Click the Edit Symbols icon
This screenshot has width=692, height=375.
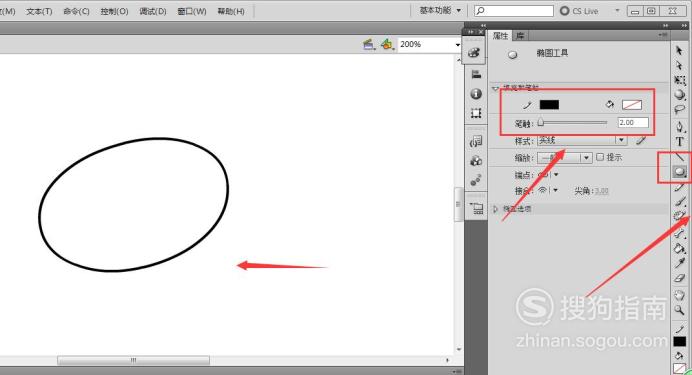click(x=387, y=44)
